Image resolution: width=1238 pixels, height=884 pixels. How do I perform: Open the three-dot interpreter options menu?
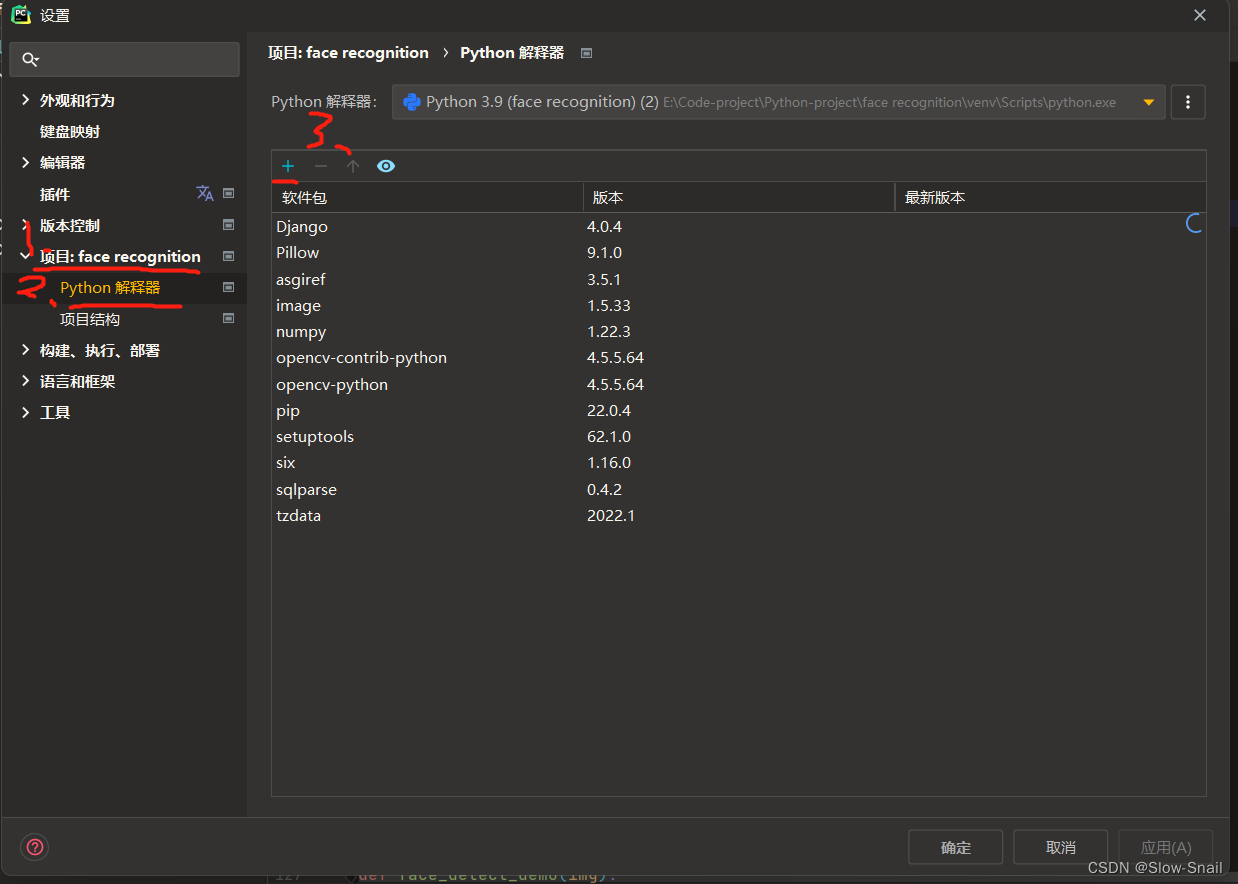click(x=1188, y=102)
